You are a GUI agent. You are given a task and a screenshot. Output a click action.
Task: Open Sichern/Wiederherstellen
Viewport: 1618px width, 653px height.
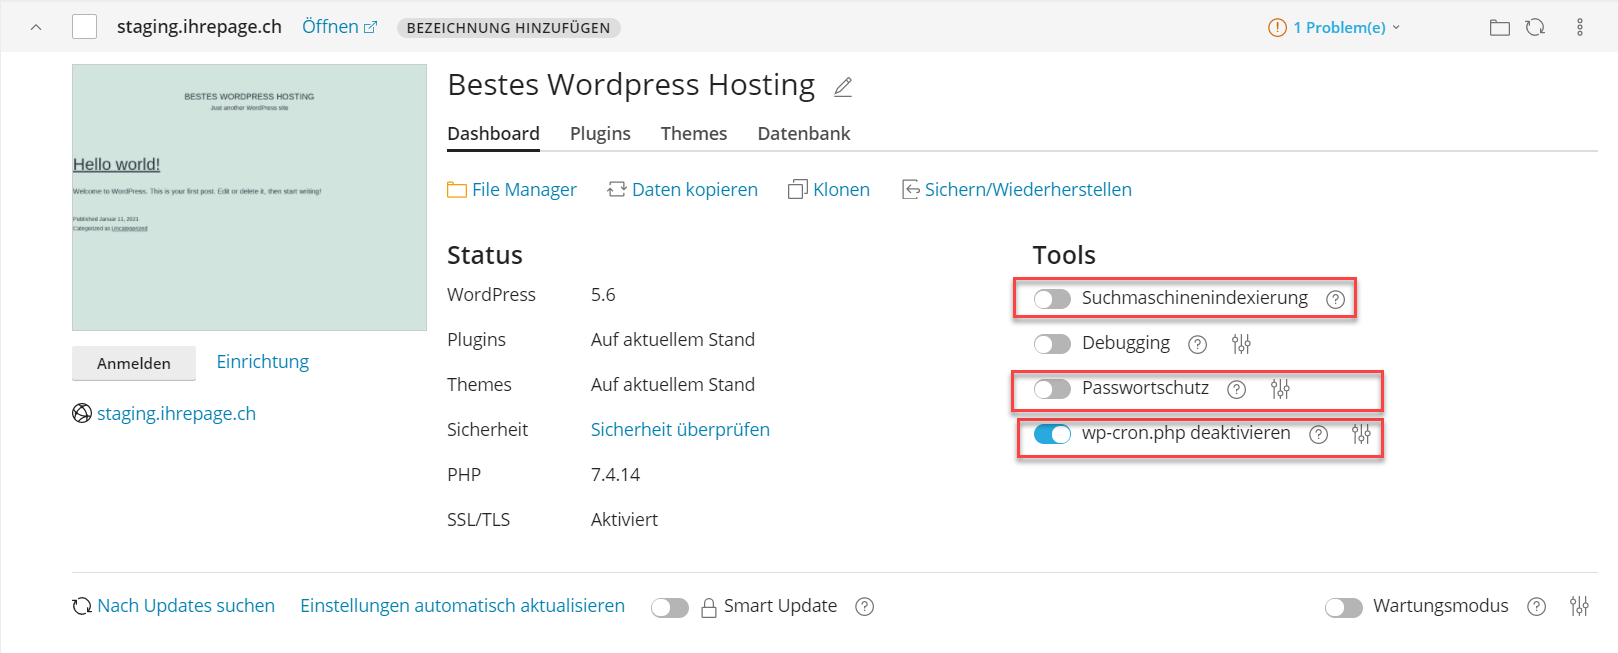pos(1017,190)
